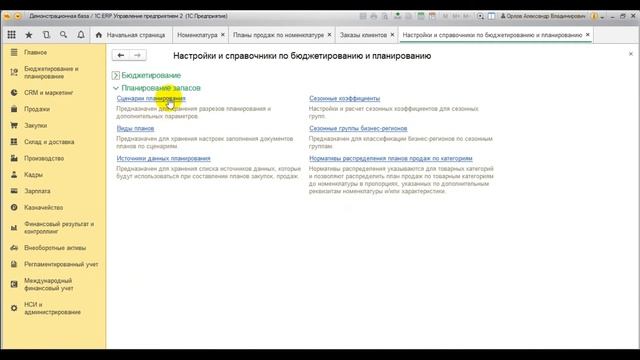Image resolution: width=640 pixels, height=360 pixels.
Task: Click the Казначейство sidebar icon
Action: coord(14,207)
